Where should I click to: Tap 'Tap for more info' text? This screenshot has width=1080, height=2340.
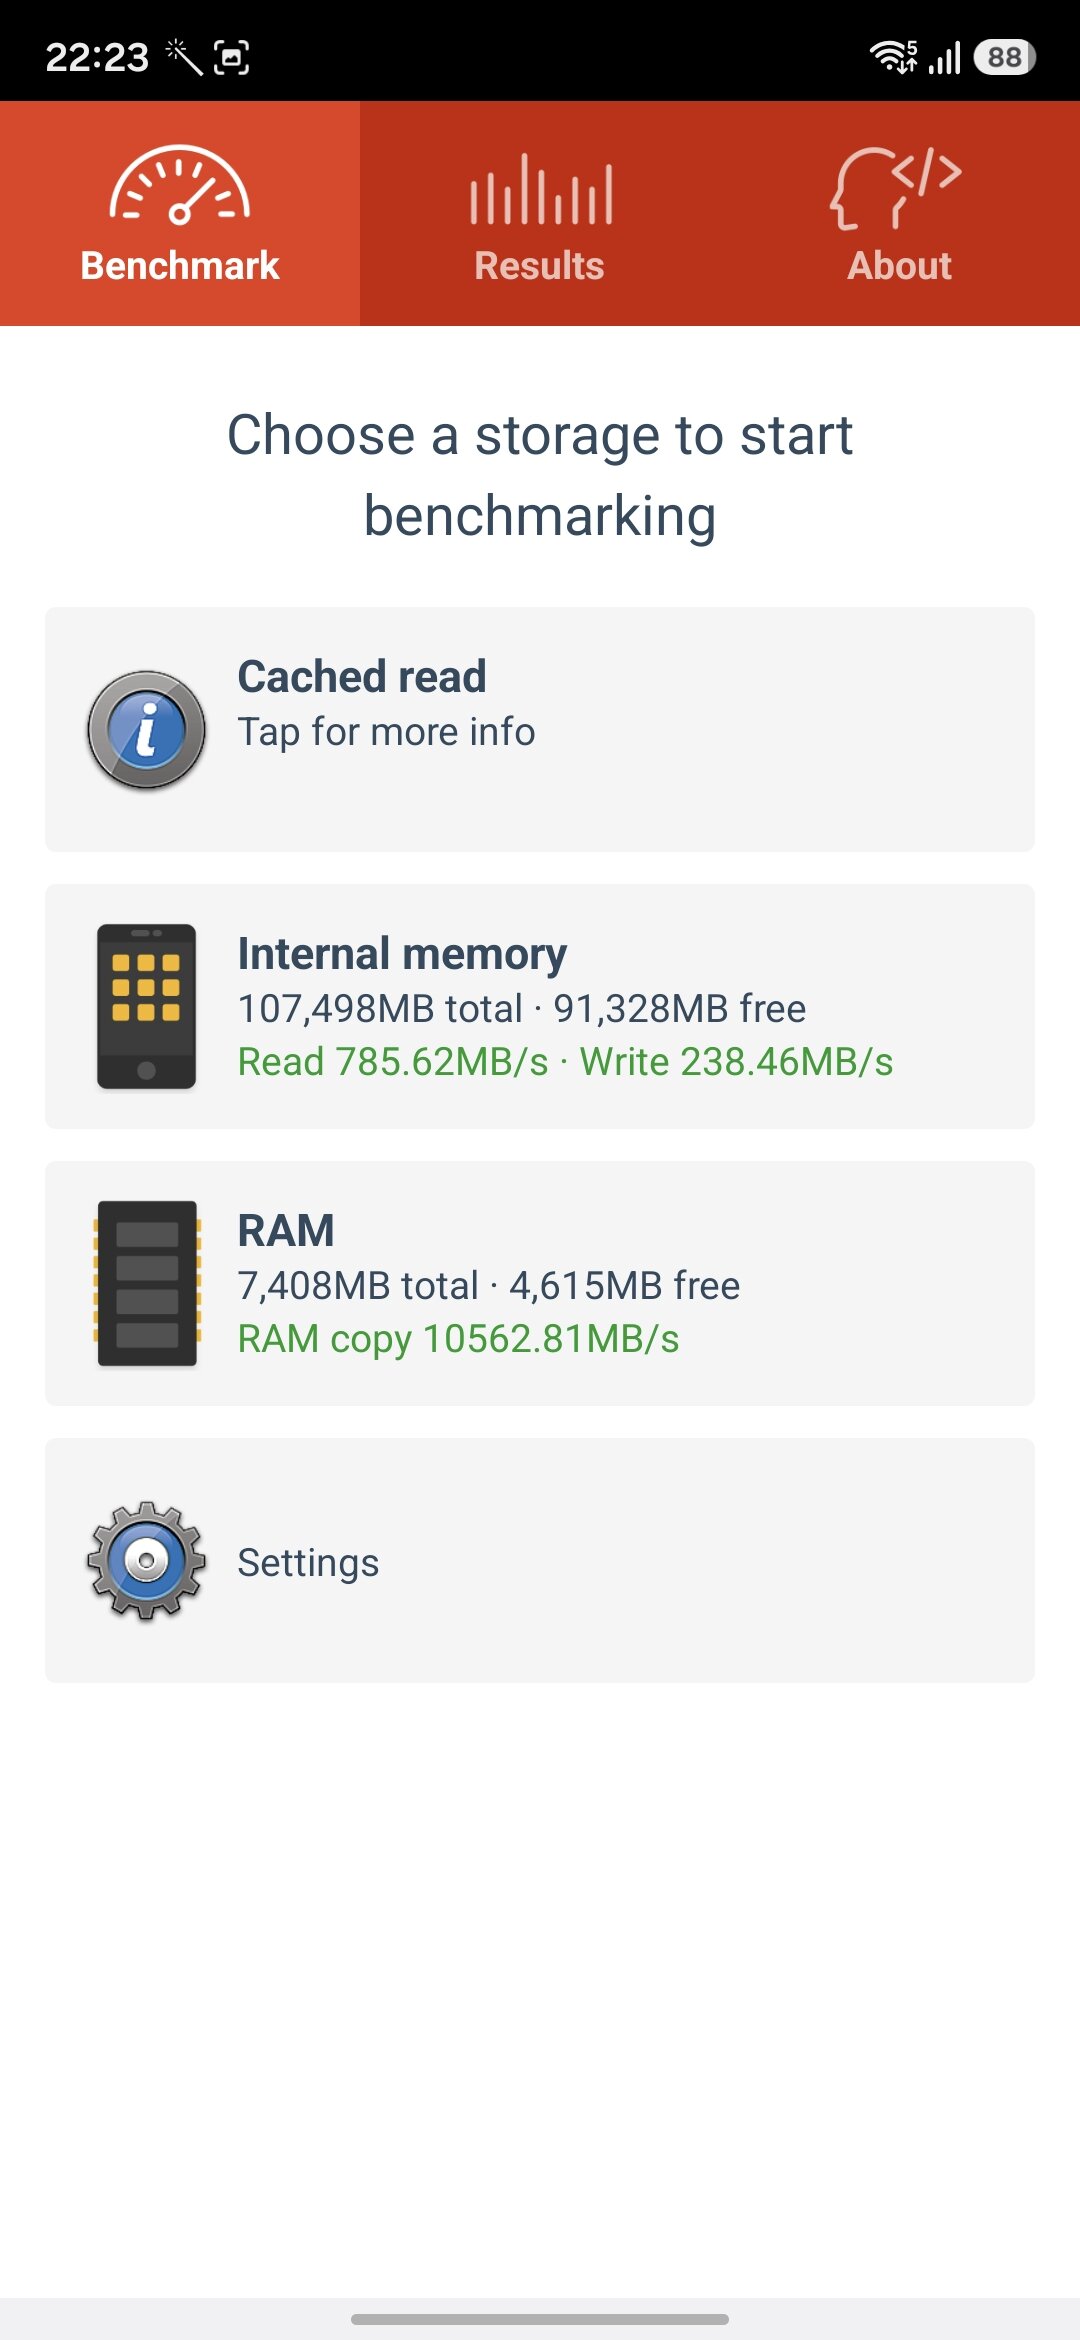(x=386, y=732)
